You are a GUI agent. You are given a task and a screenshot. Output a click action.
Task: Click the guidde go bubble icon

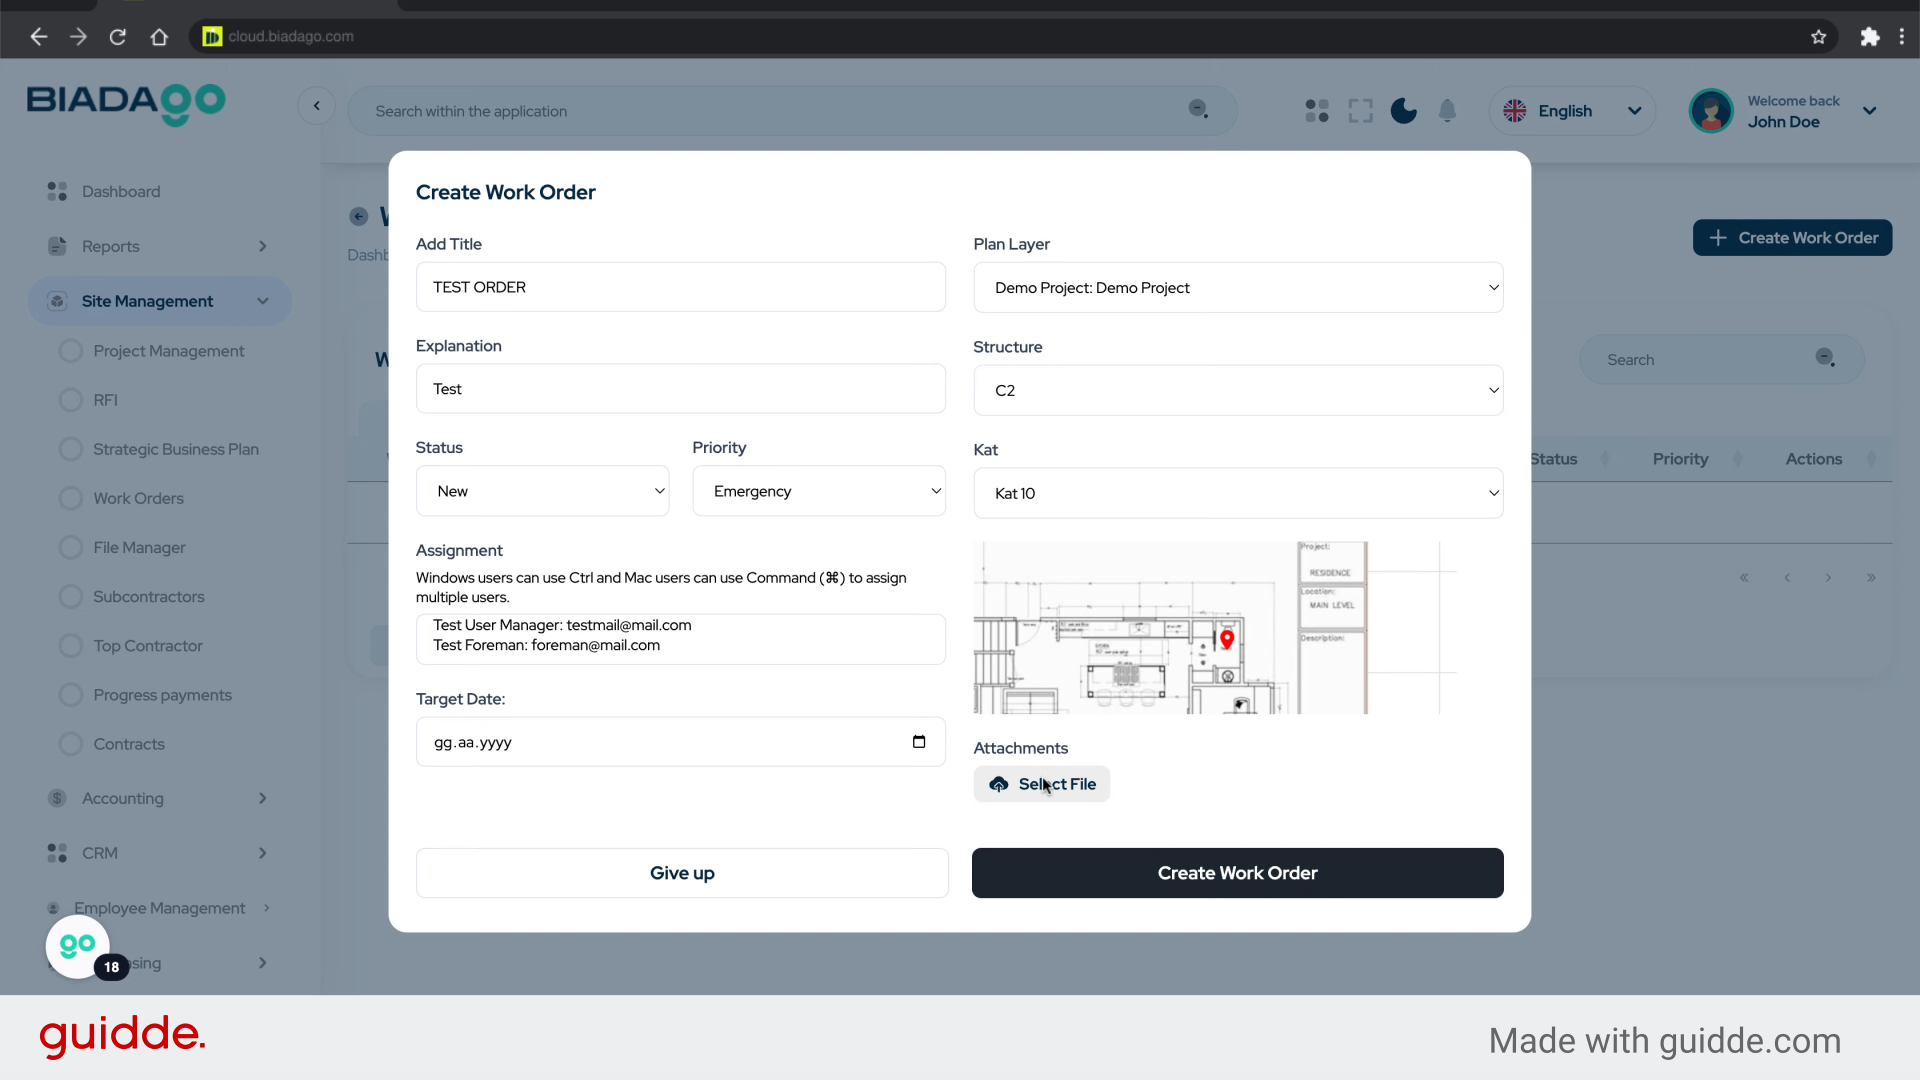tap(78, 945)
